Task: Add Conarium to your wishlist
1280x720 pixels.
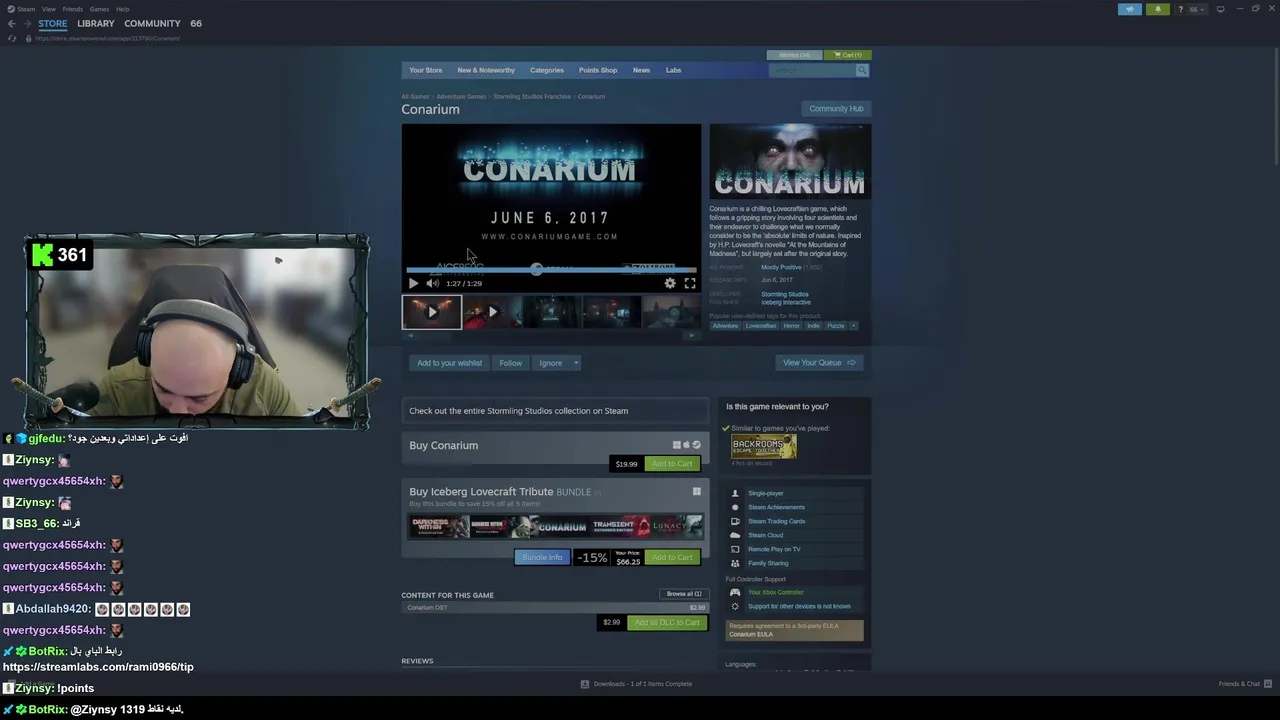Action: [449, 363]
